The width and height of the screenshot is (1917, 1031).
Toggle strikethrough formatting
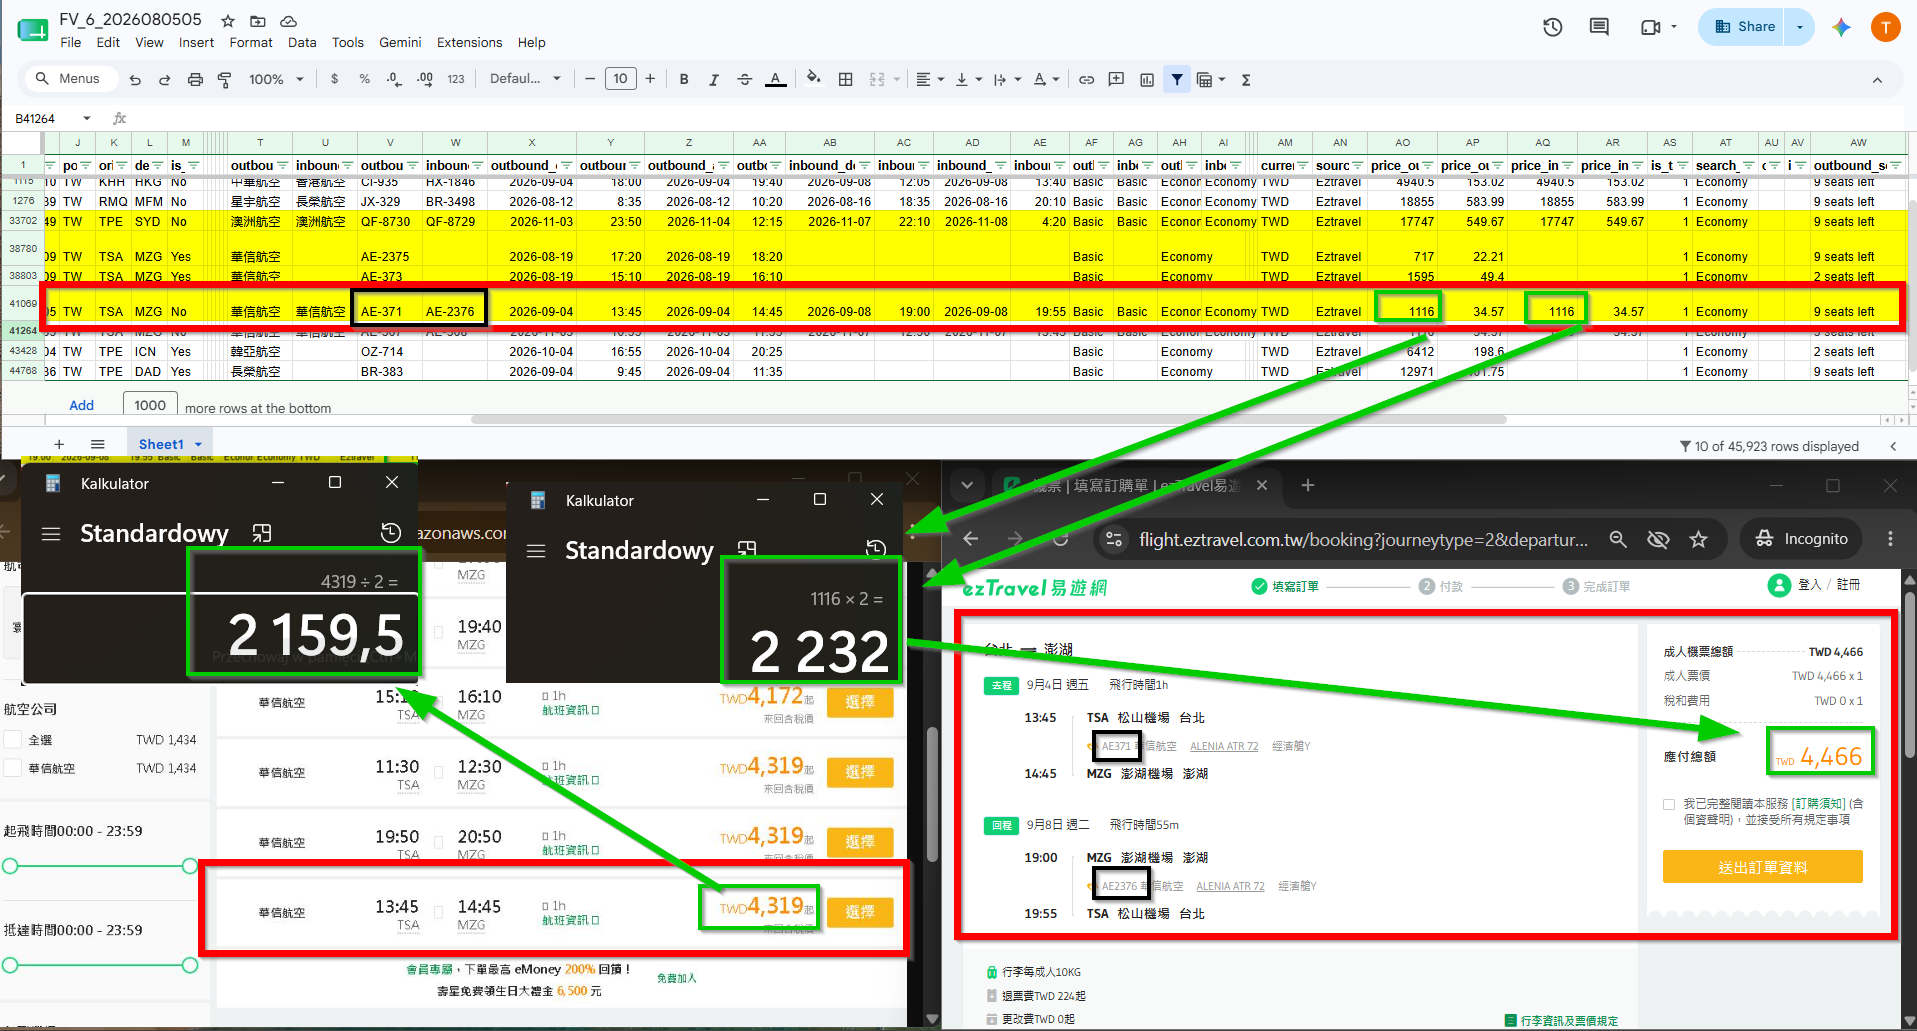745,80
